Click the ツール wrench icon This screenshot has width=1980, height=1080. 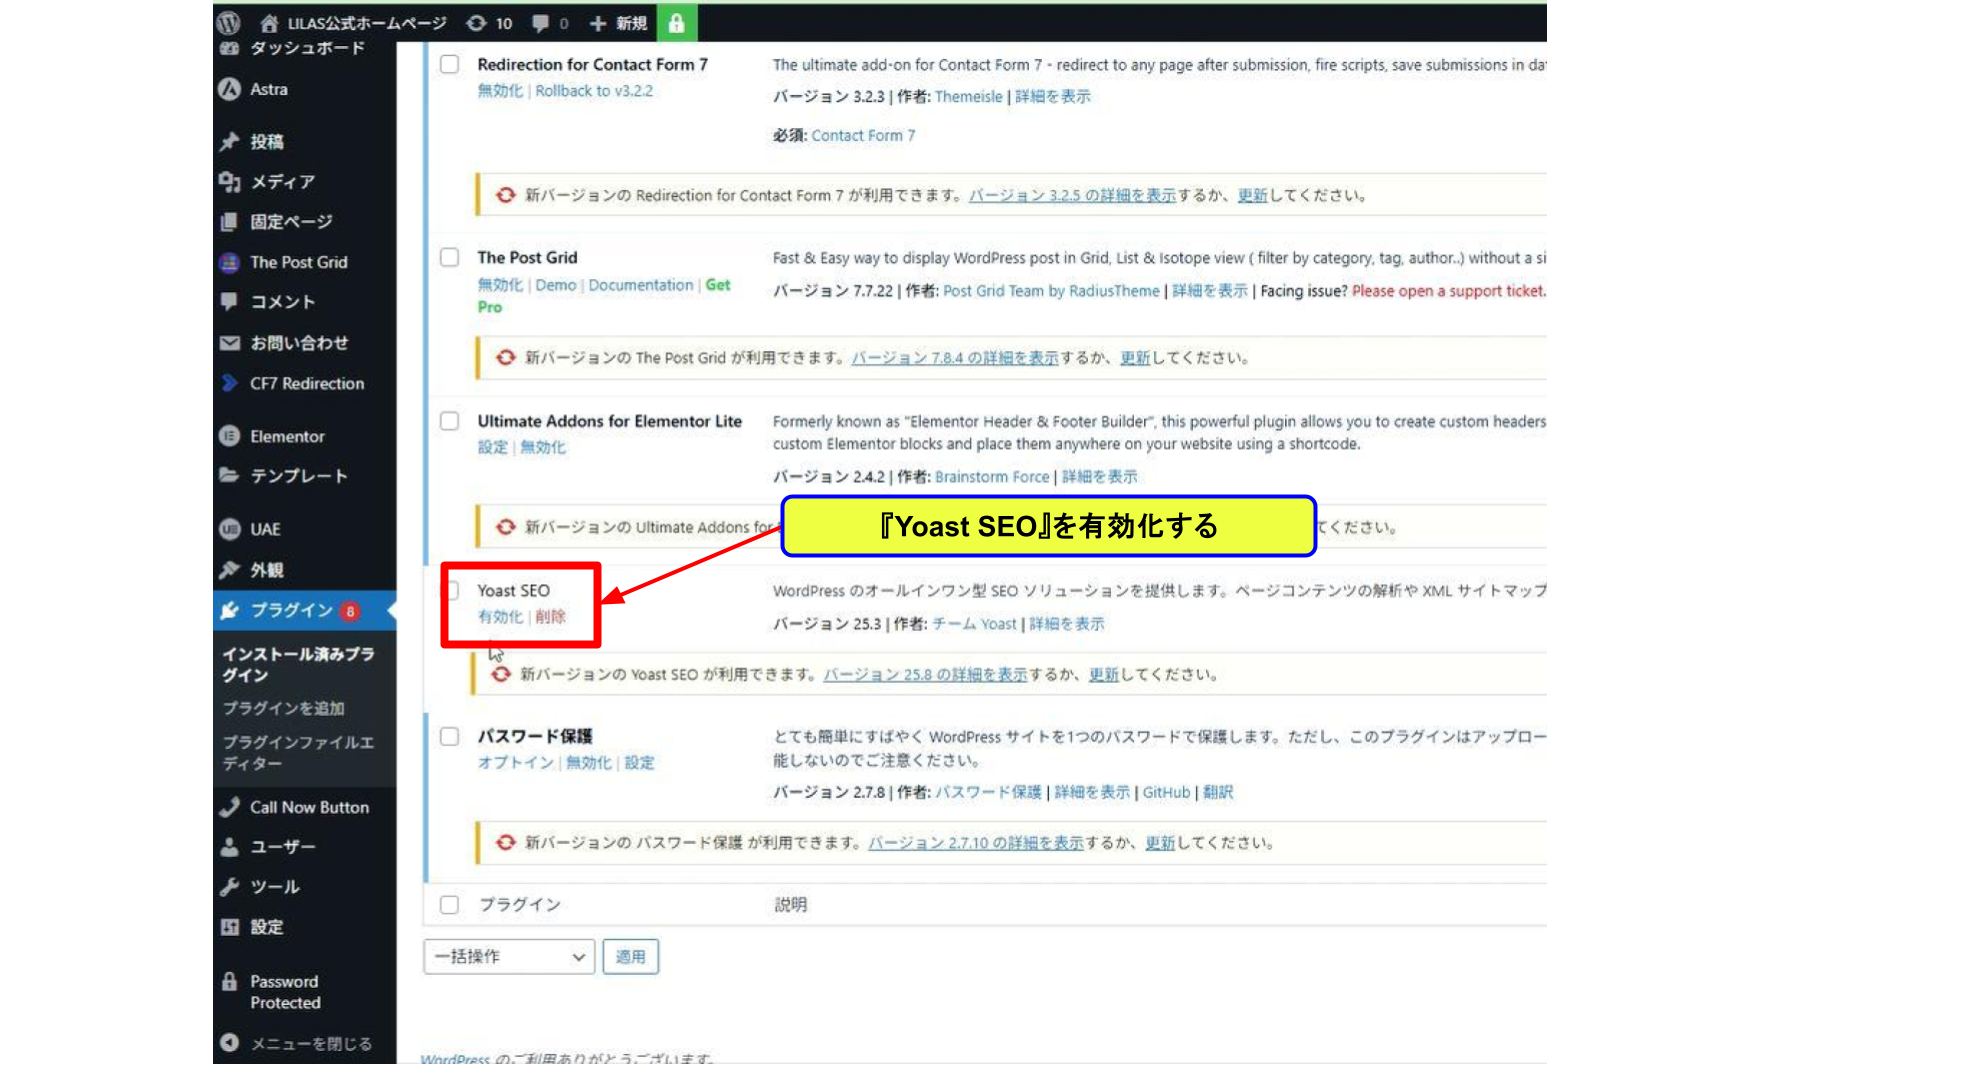pyautogui.click(x=230, y=887)
